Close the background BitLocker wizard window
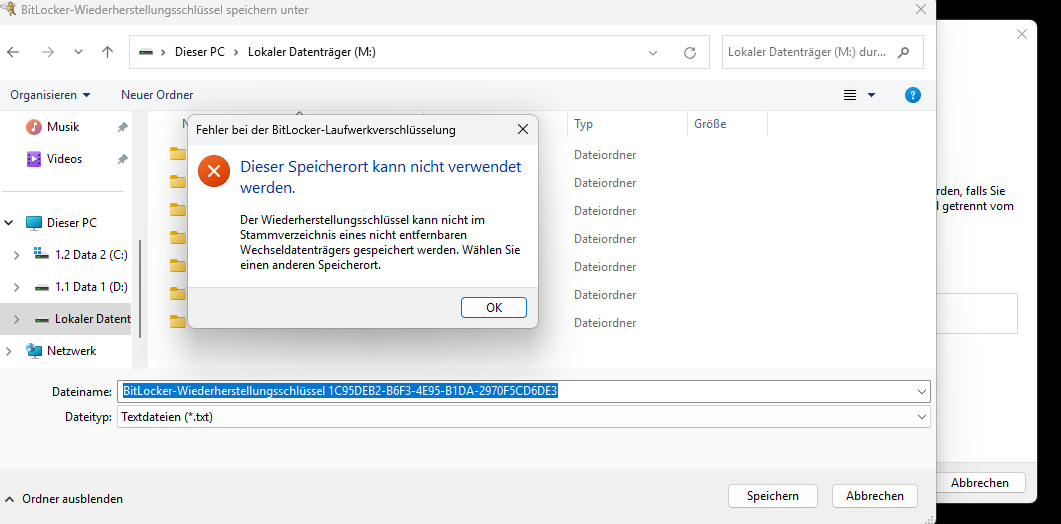This screenshot has height=524, width=1061. [x=1022, y=34]
